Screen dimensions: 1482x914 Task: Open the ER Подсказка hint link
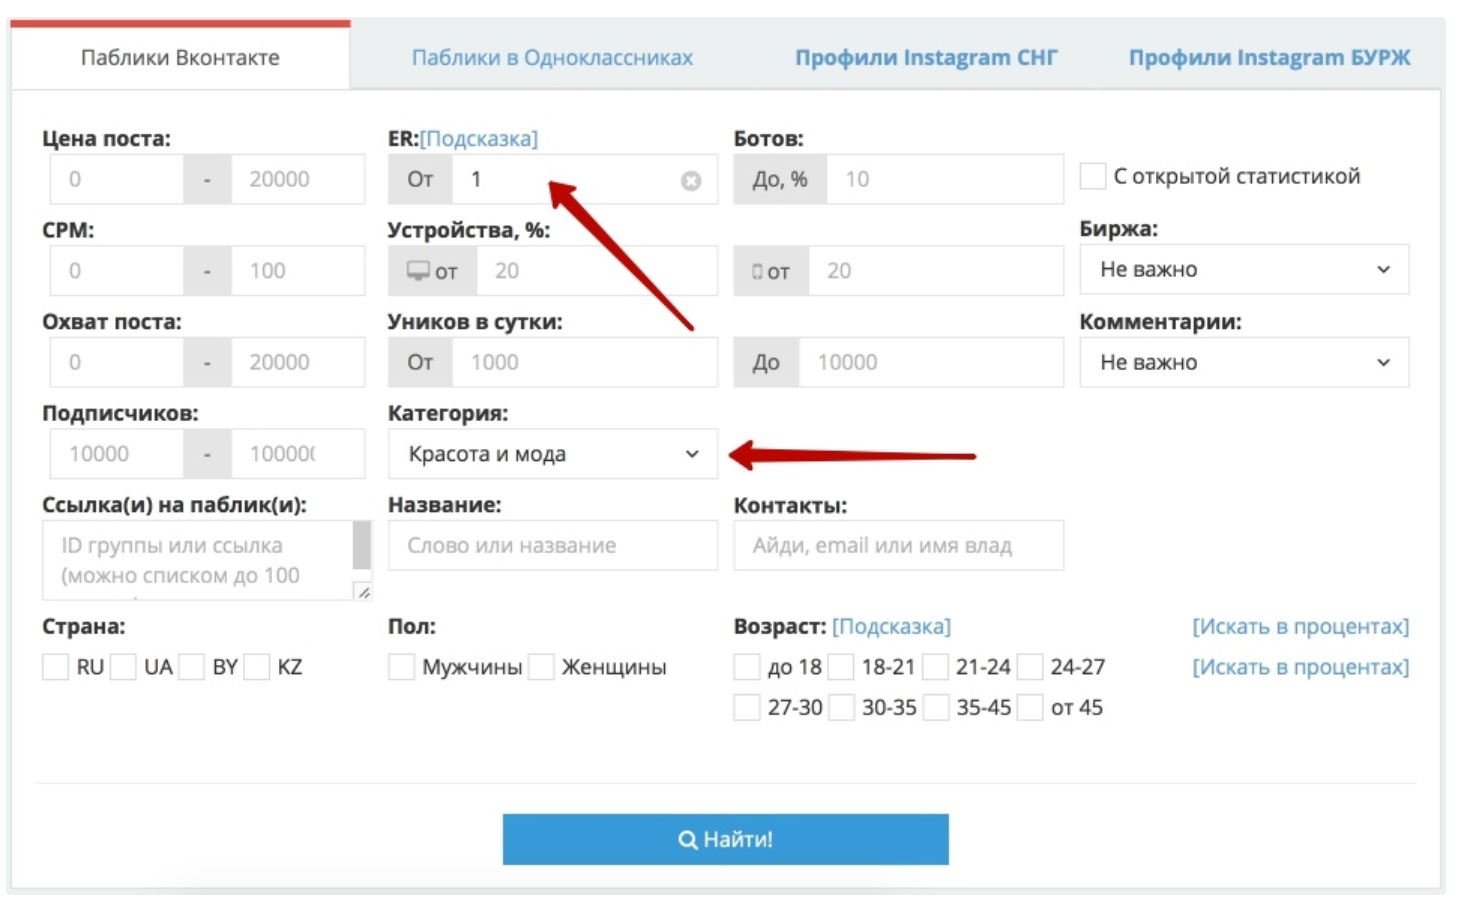(479, 139)
